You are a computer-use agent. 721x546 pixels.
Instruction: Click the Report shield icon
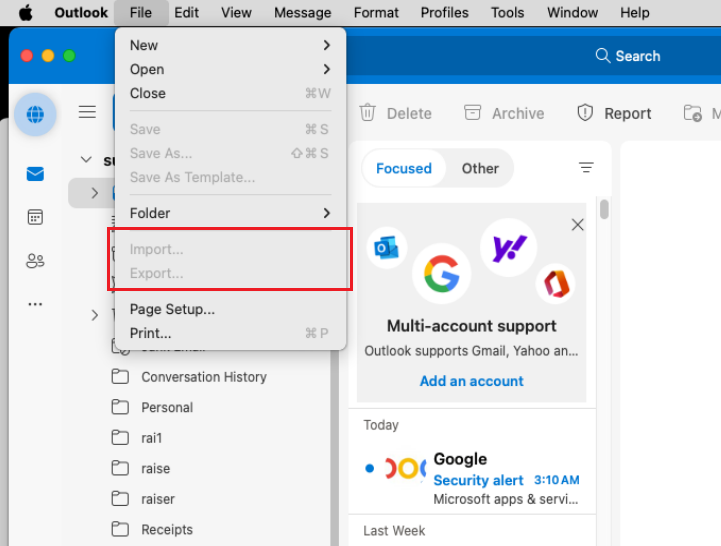click(x=585, y=113)
